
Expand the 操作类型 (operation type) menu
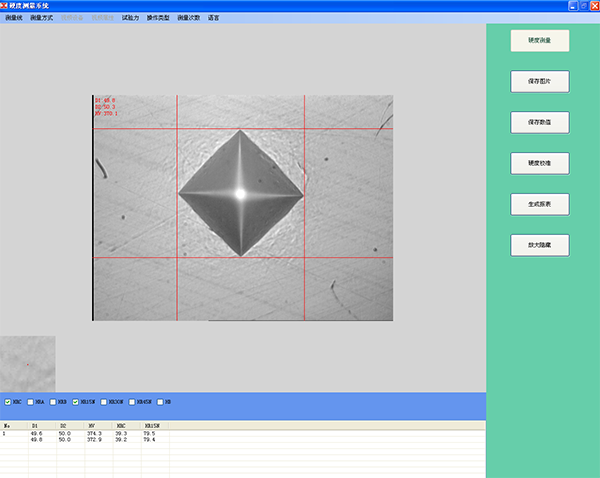coord(158,18)
